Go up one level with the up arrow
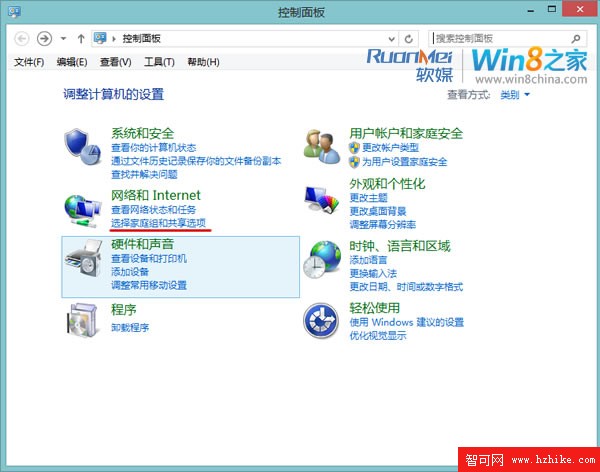This screenshot has height=472, width=600. 81,39
